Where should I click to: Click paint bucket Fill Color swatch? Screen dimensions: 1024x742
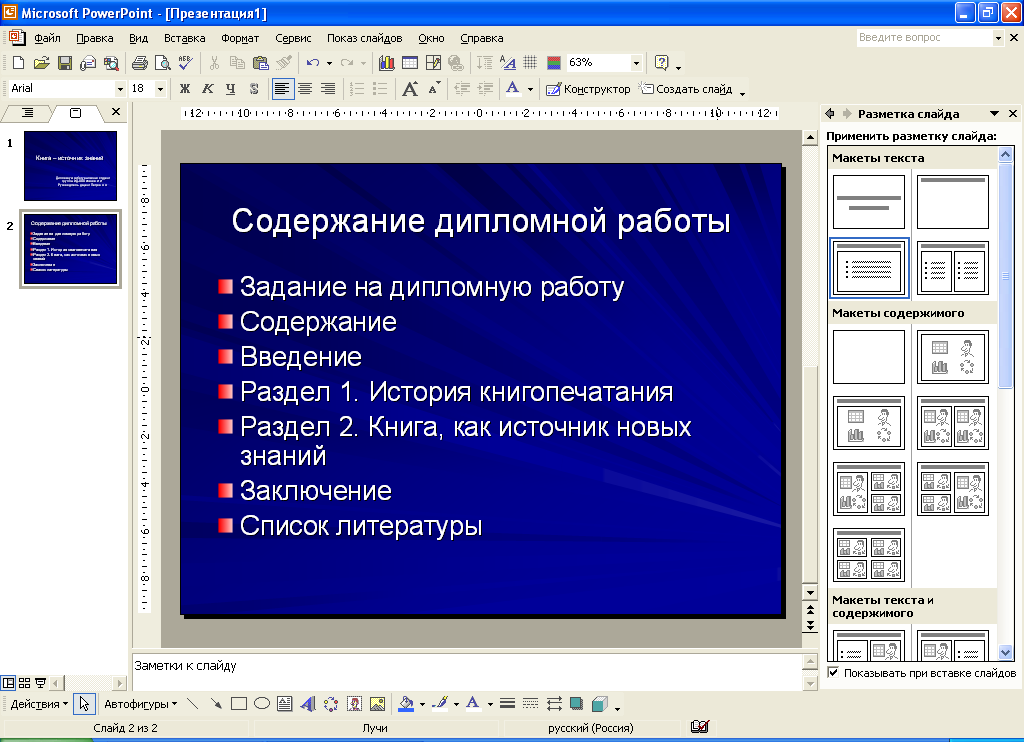[x=406, y=703]
